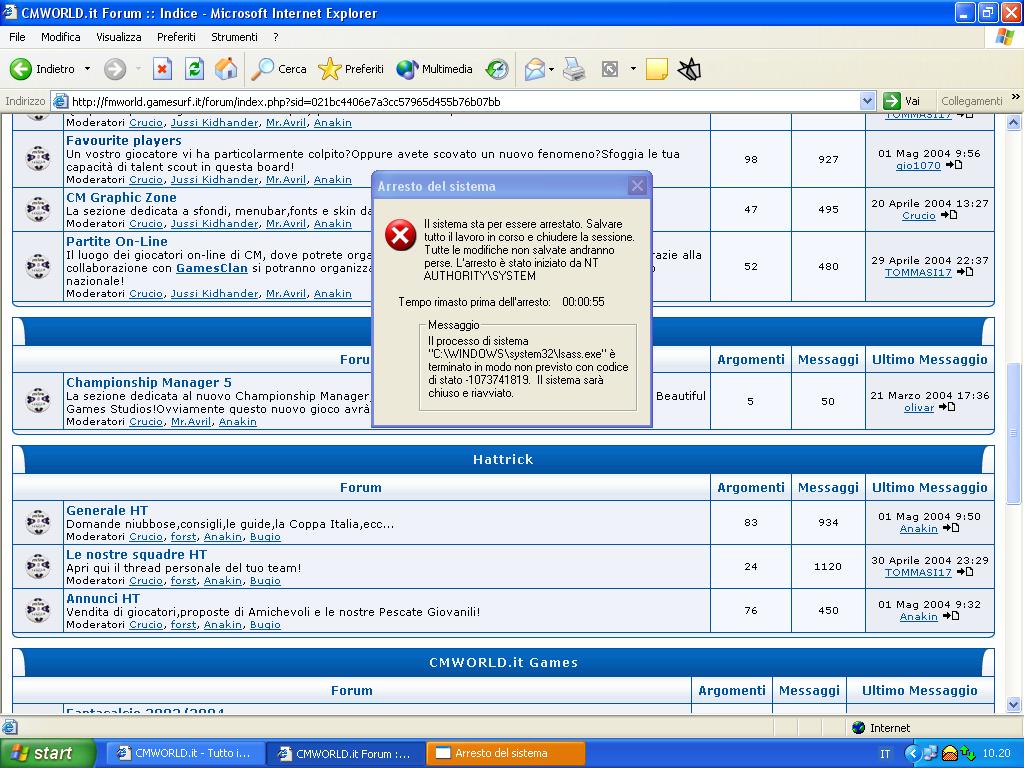Click the Internet zone status bar entry
The image size is (1024, 768).
881,728
